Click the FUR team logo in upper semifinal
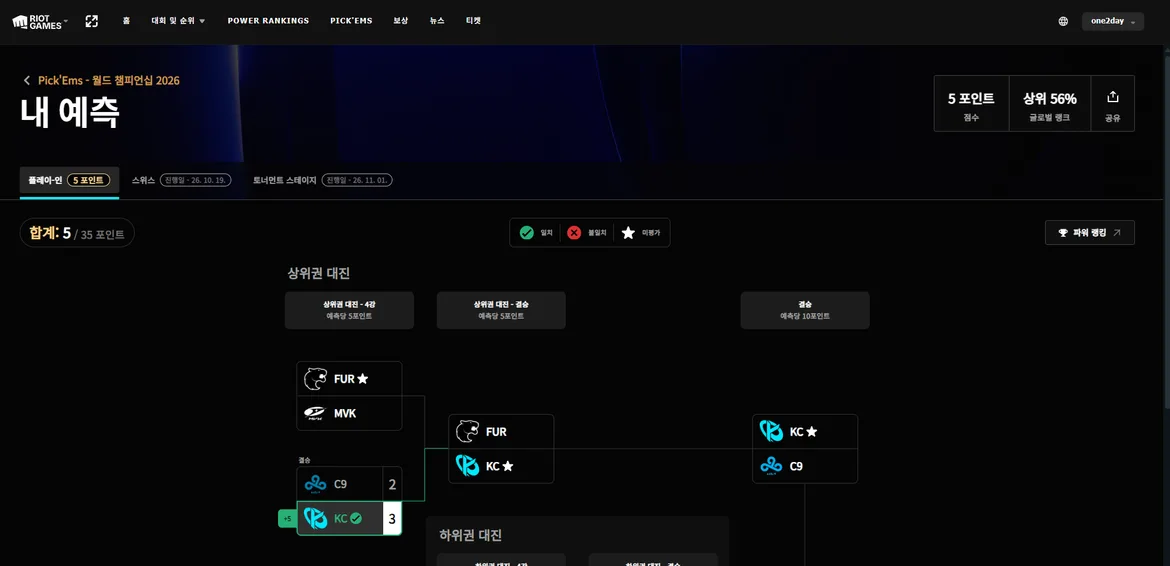The image size is (1170, 566). coord(315,379)
